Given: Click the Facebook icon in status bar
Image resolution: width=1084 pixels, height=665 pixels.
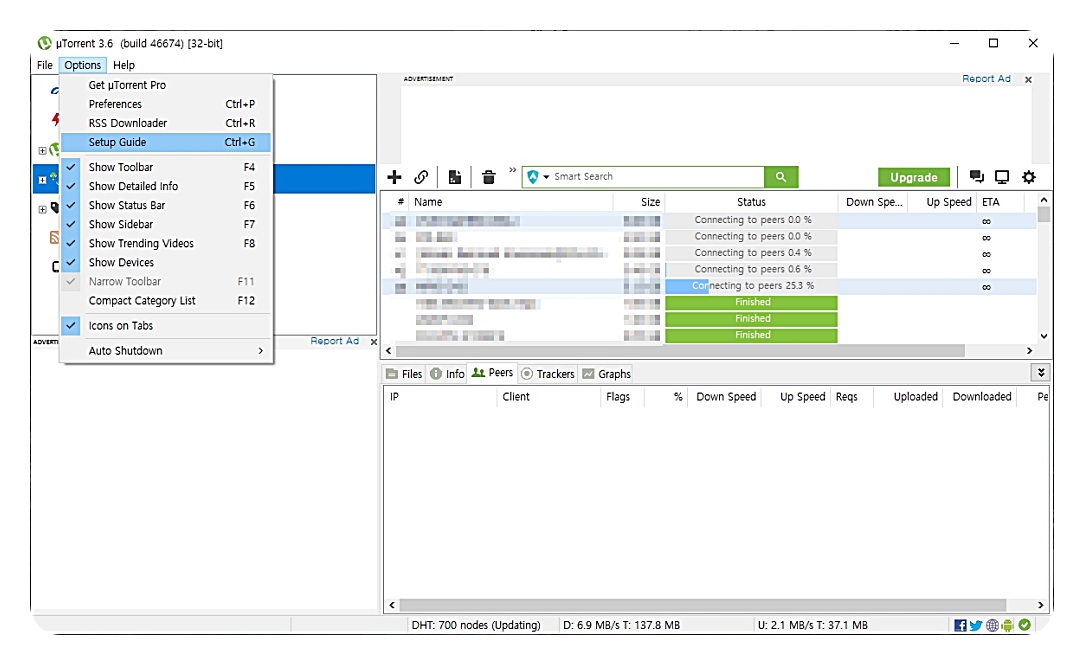Looking at the screenshot, I should point(960,625).
